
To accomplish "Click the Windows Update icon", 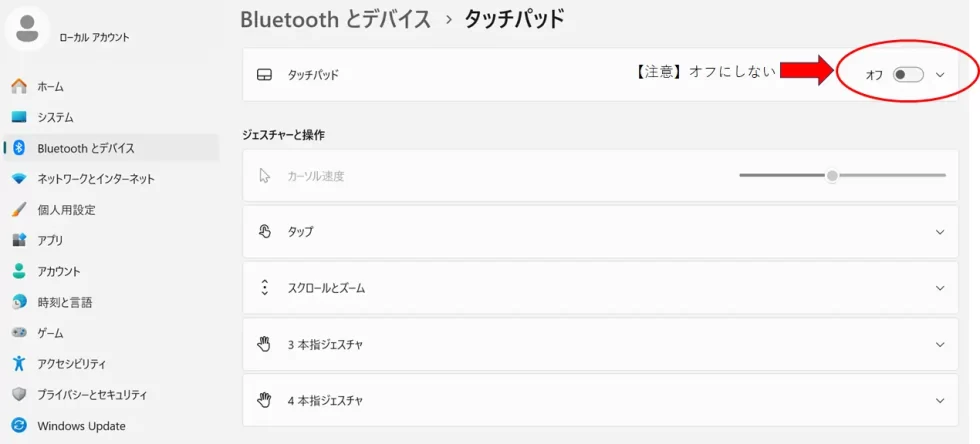I will (x=18, y=426).
